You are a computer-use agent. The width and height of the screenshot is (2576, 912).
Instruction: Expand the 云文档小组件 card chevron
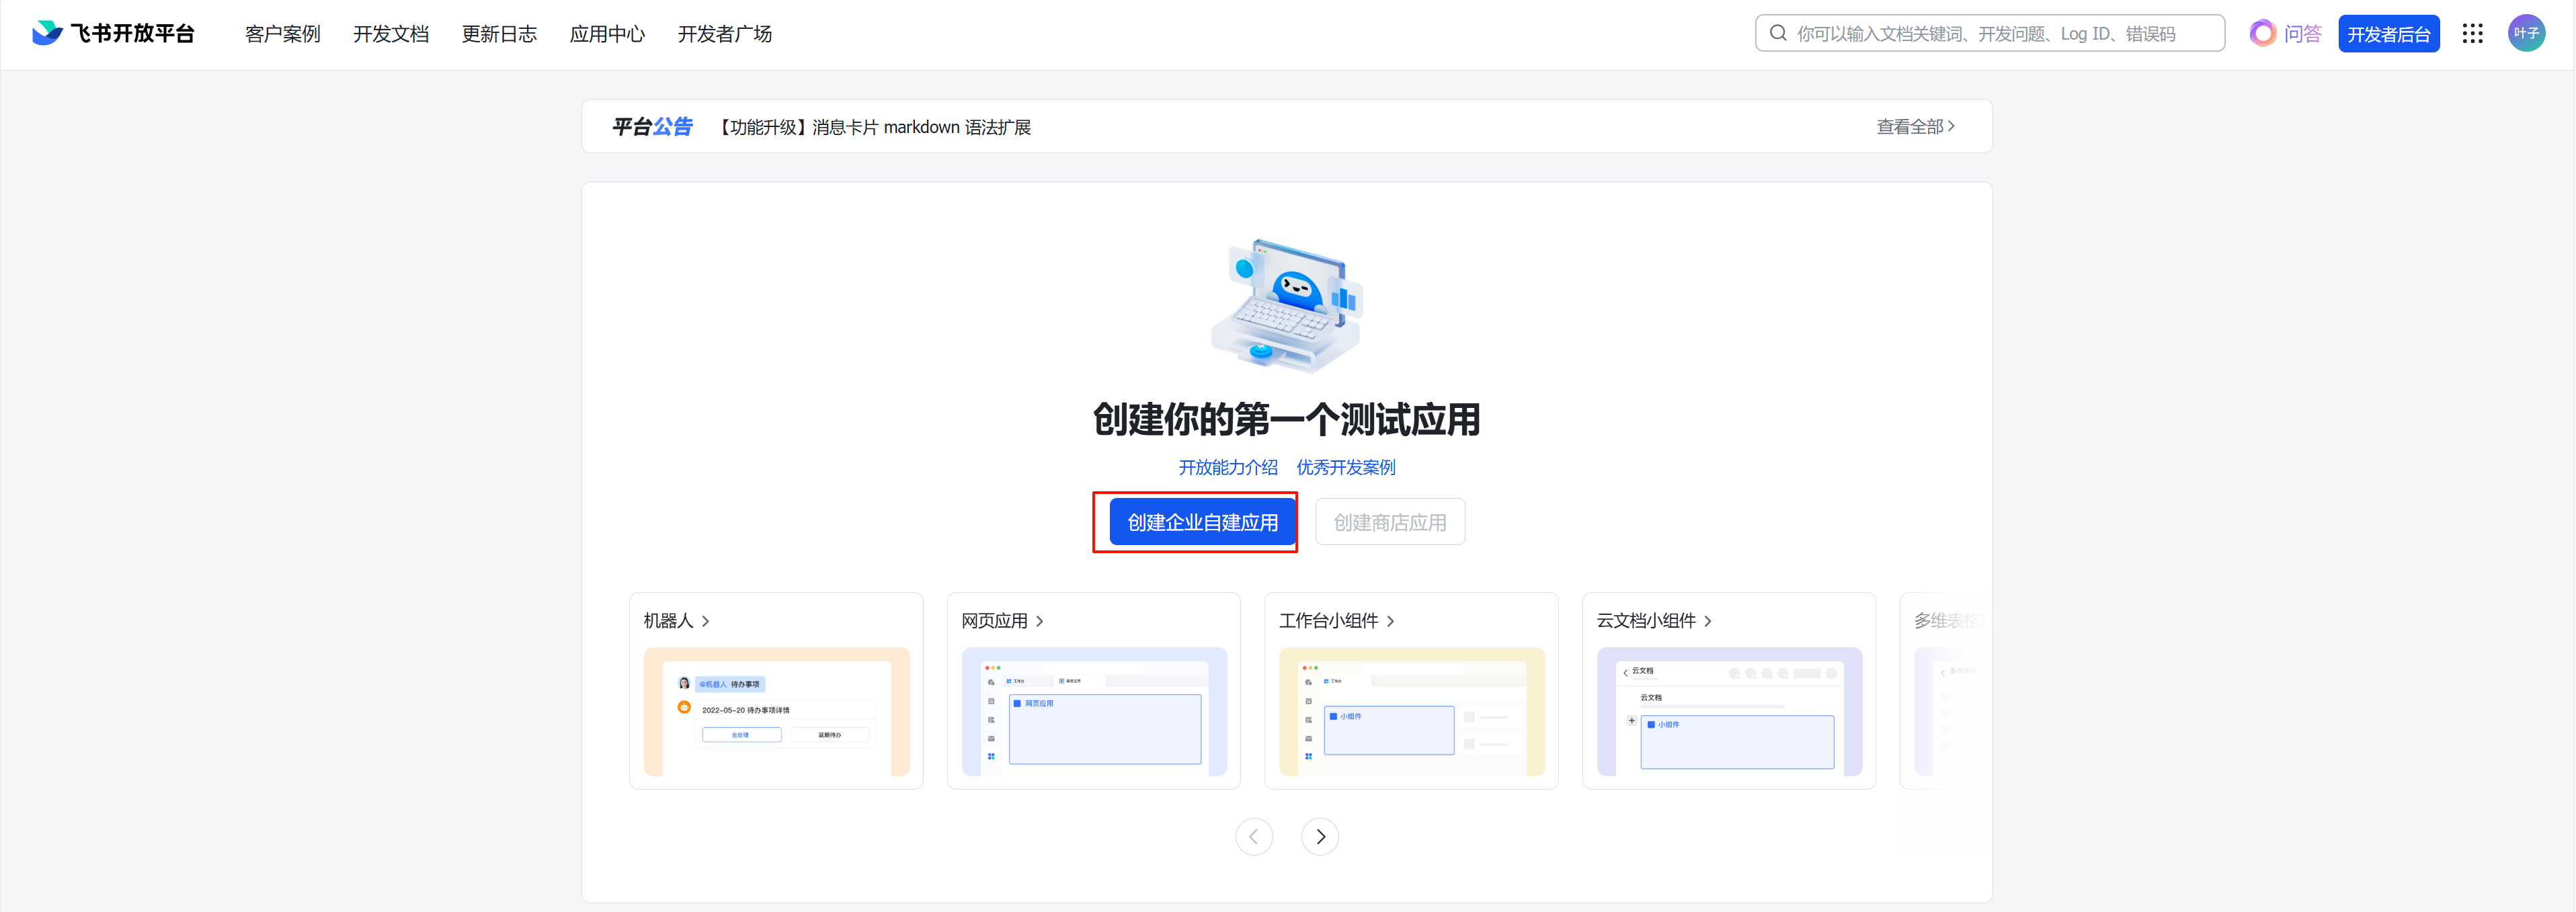[x=1707, y=621]
